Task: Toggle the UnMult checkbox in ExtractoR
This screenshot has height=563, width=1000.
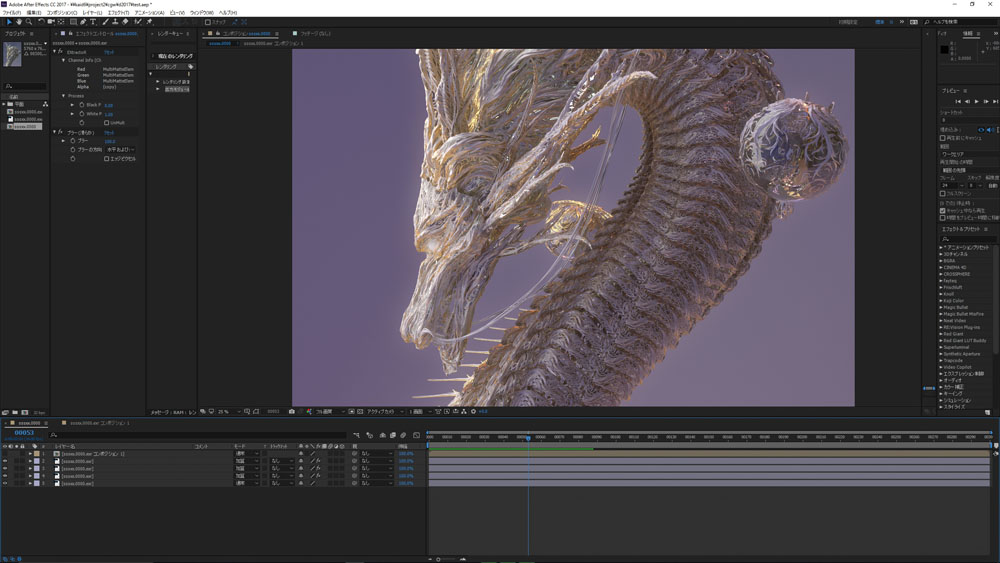Action: pos(107,122)
